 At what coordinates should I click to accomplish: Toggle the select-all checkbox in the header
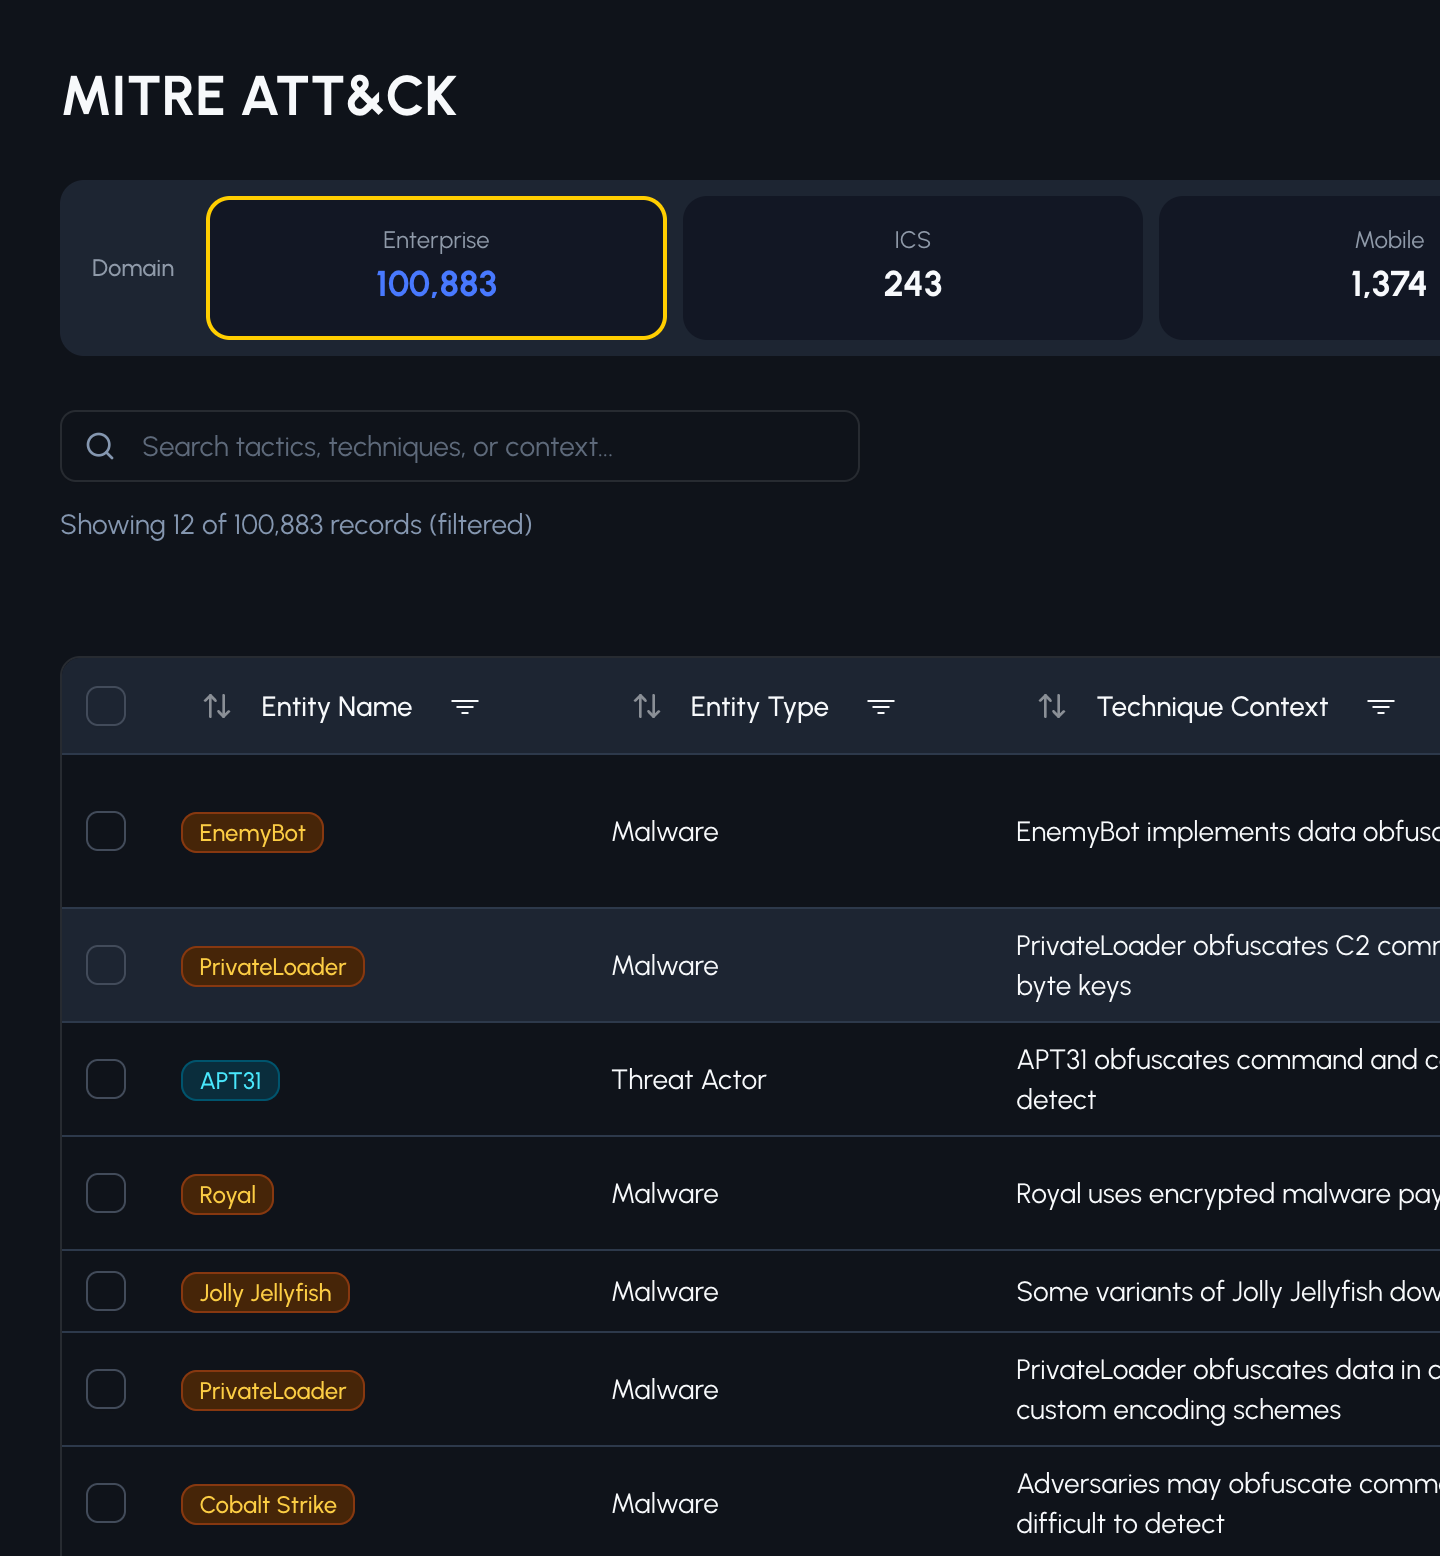(x=105, y=706)
